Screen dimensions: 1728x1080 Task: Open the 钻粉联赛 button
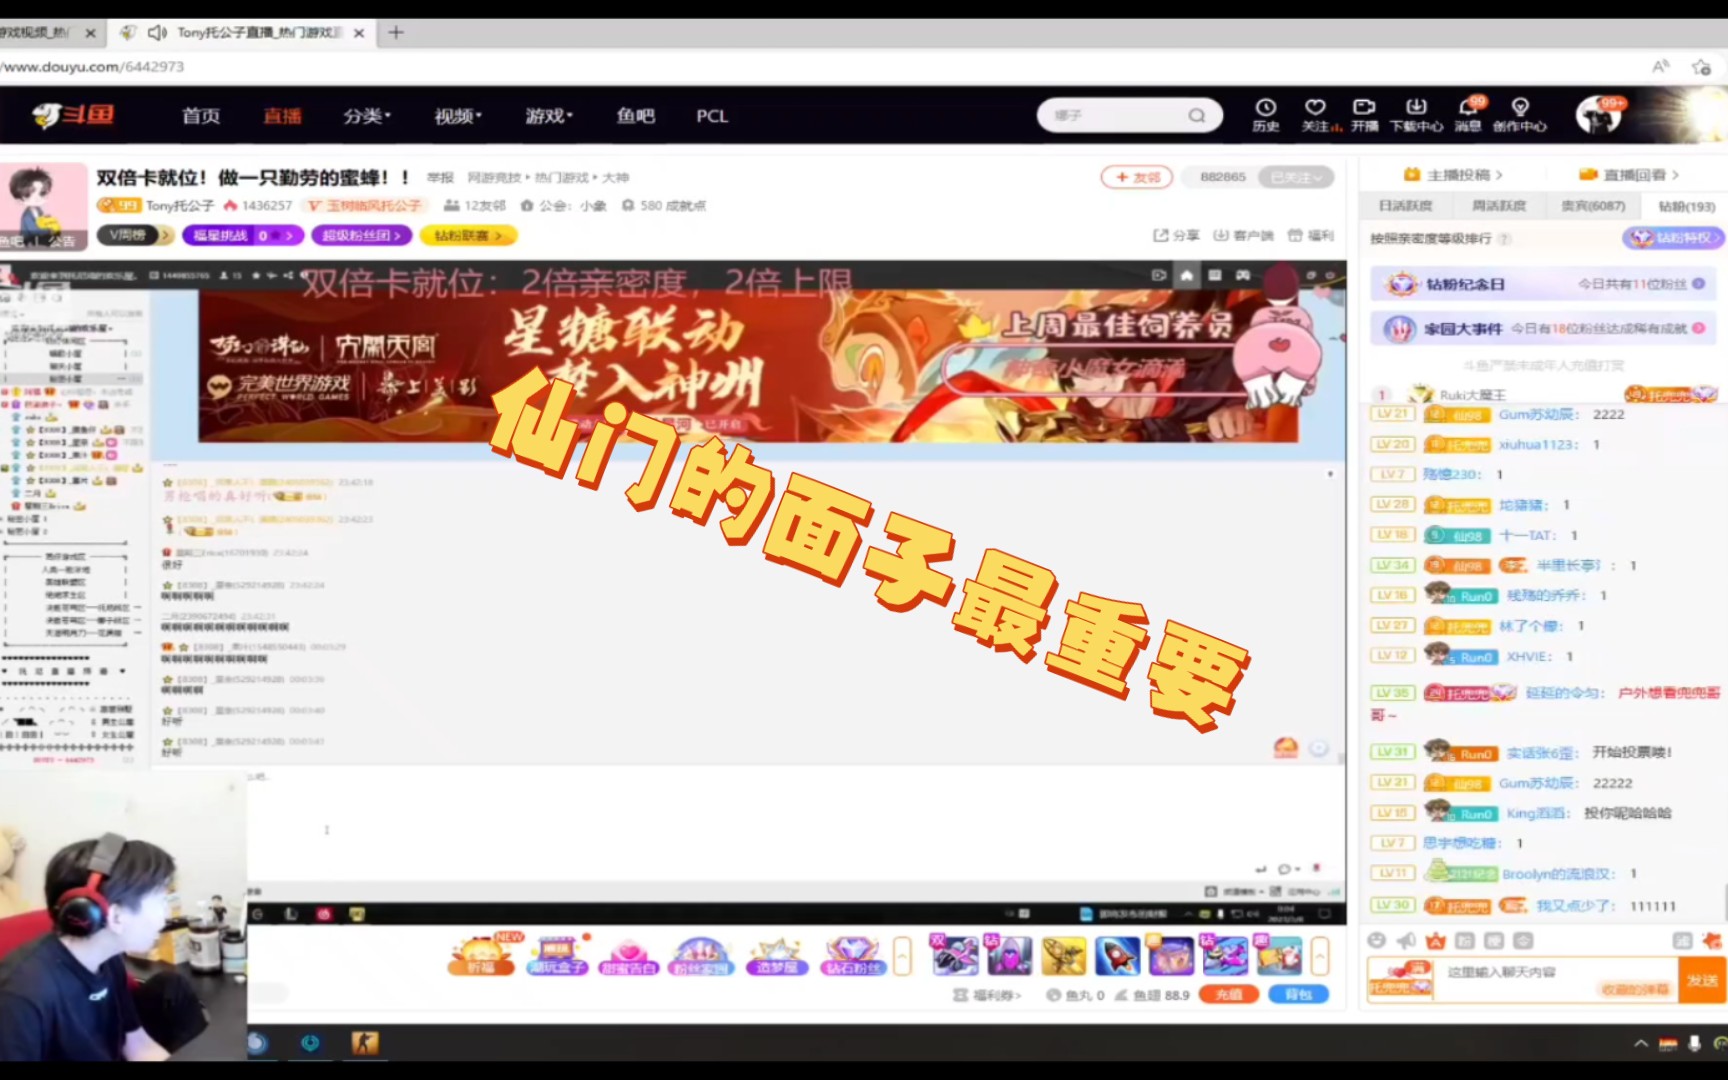tap(468, 235)
